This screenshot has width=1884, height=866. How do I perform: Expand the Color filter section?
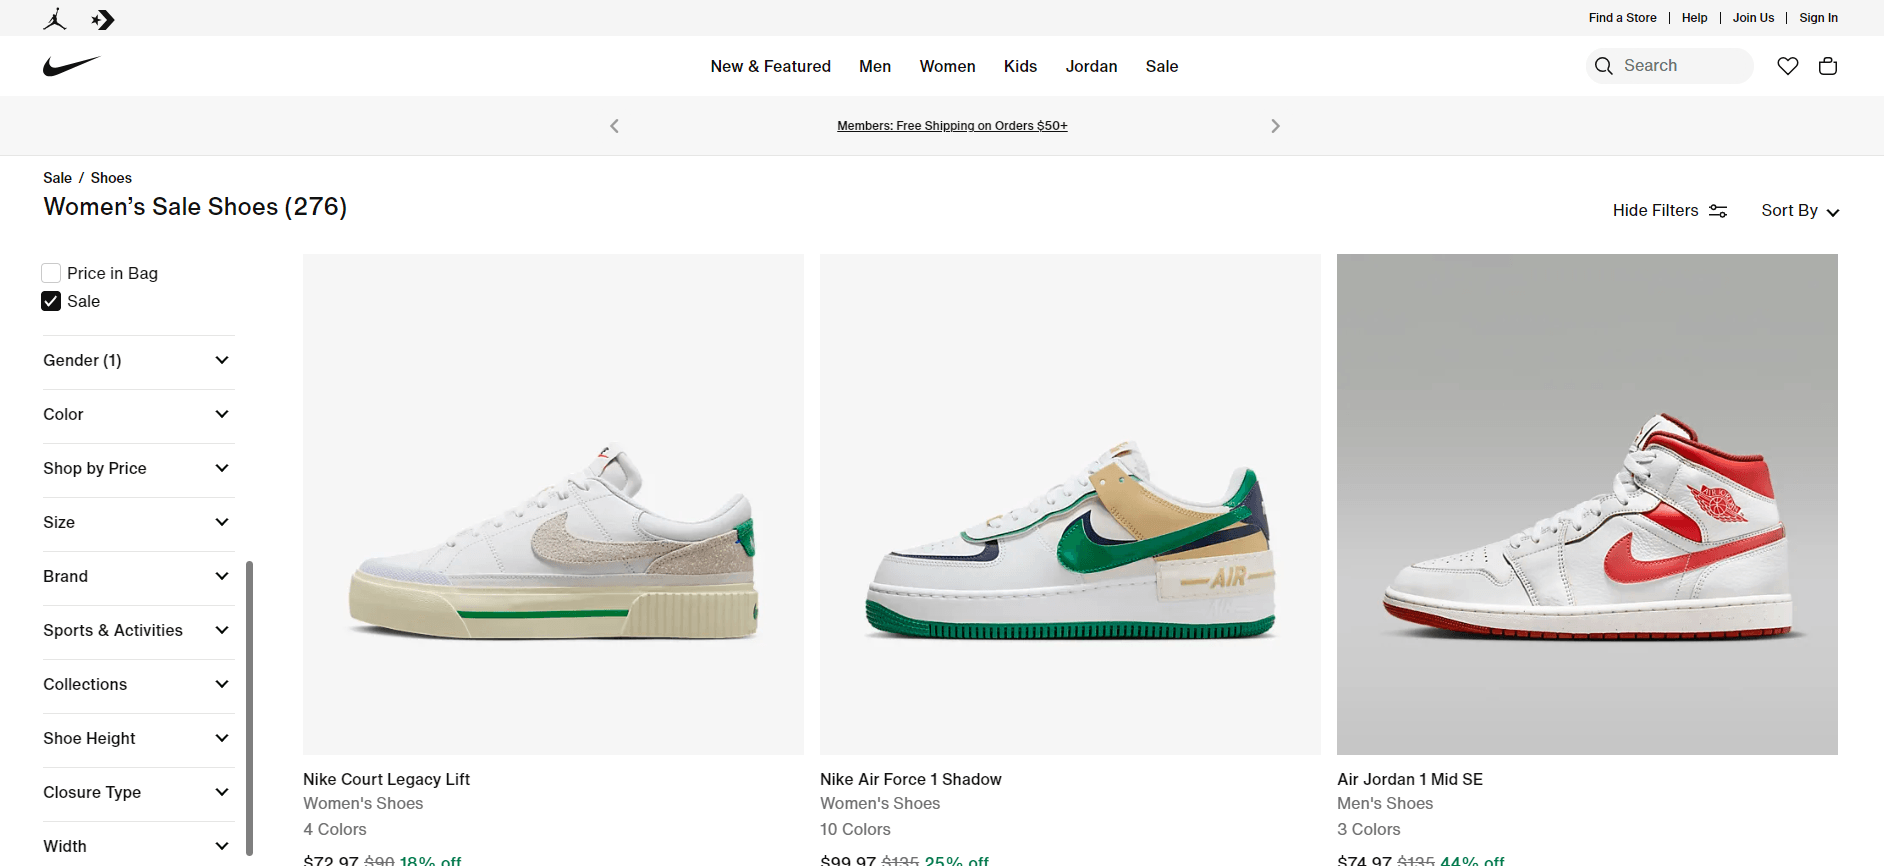tap(138, 414)
